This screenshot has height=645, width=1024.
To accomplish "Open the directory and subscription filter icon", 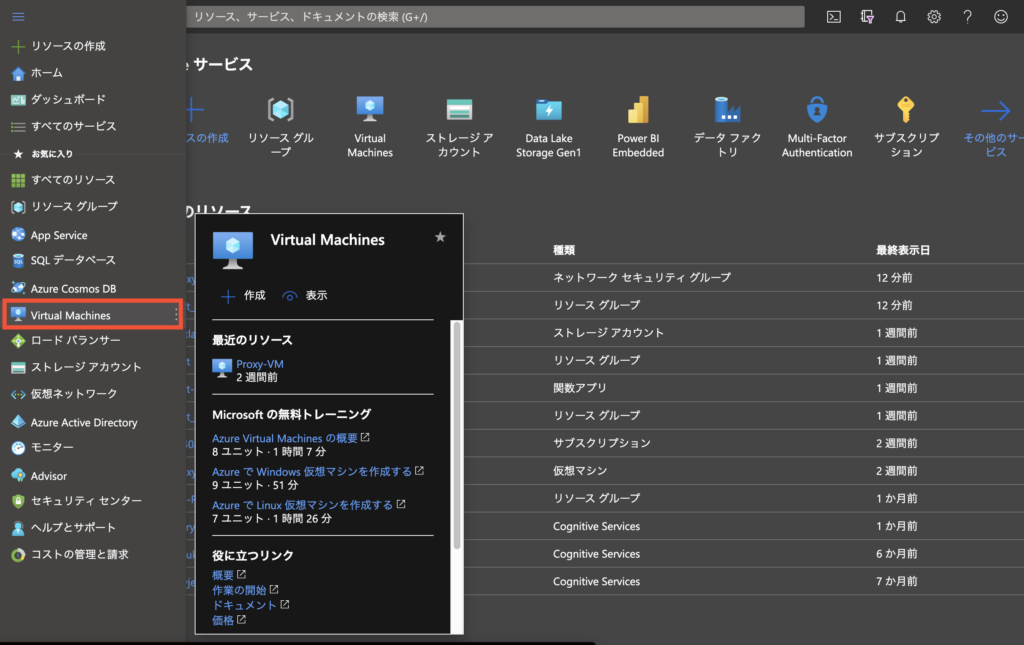I will coord(867,17).
